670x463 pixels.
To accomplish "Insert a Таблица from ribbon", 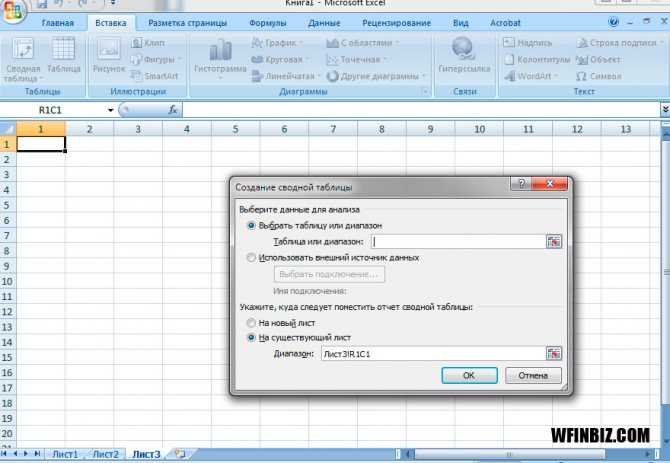I will (x=63, y=55).
